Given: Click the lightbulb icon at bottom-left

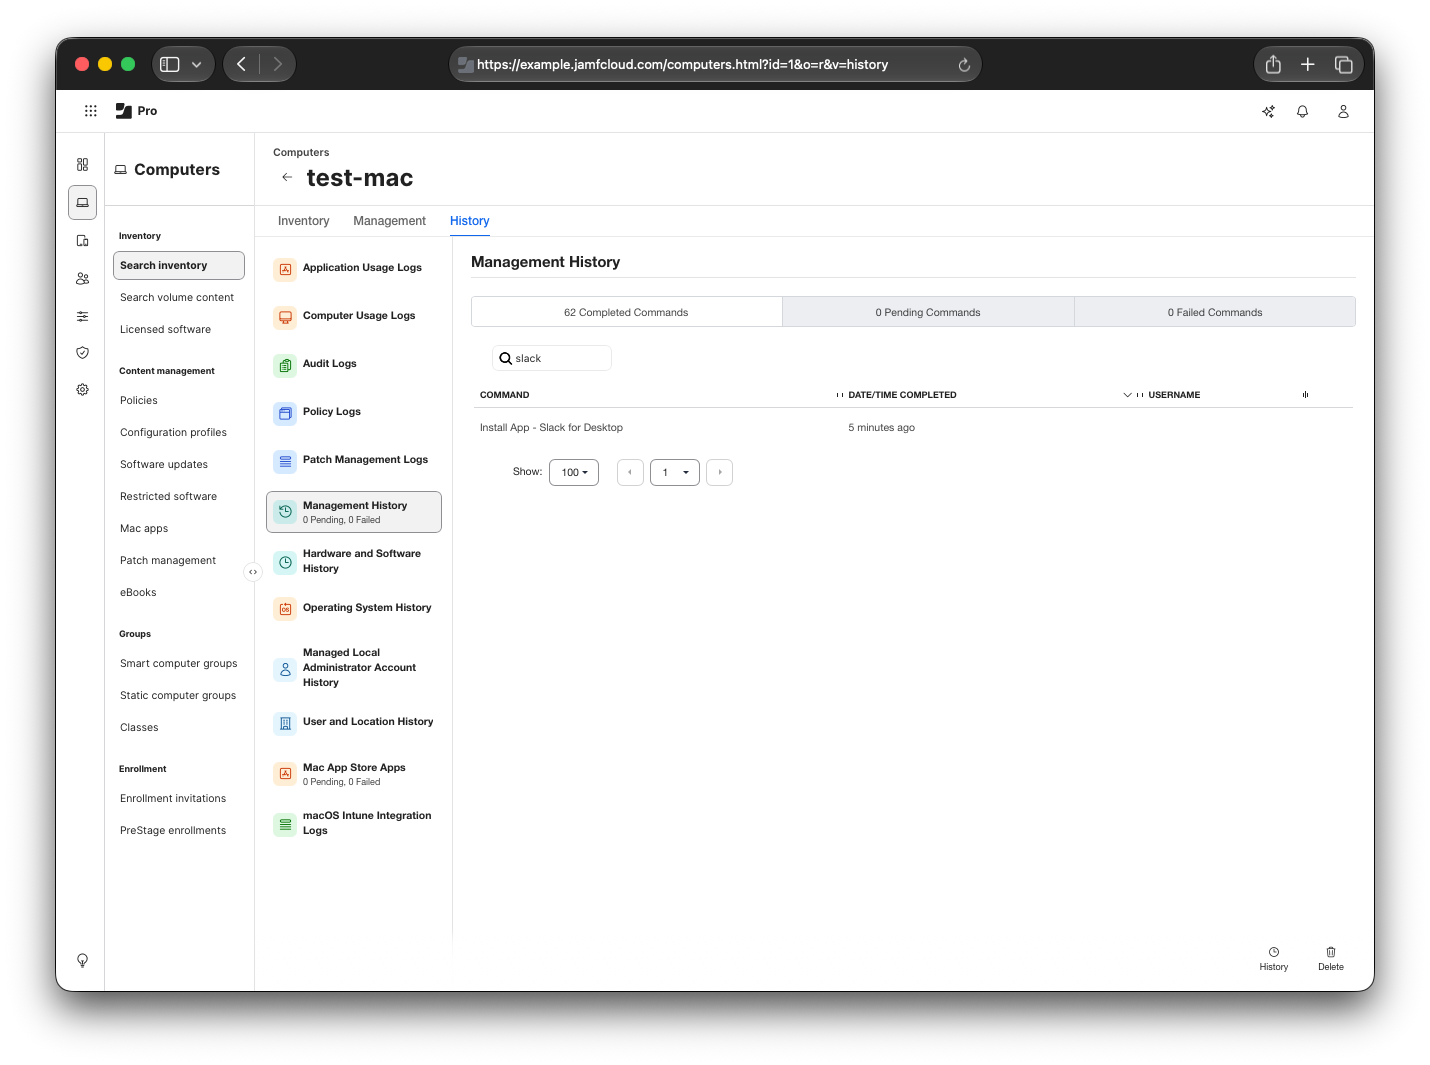Looking at the screenshot, I should 82,960.
